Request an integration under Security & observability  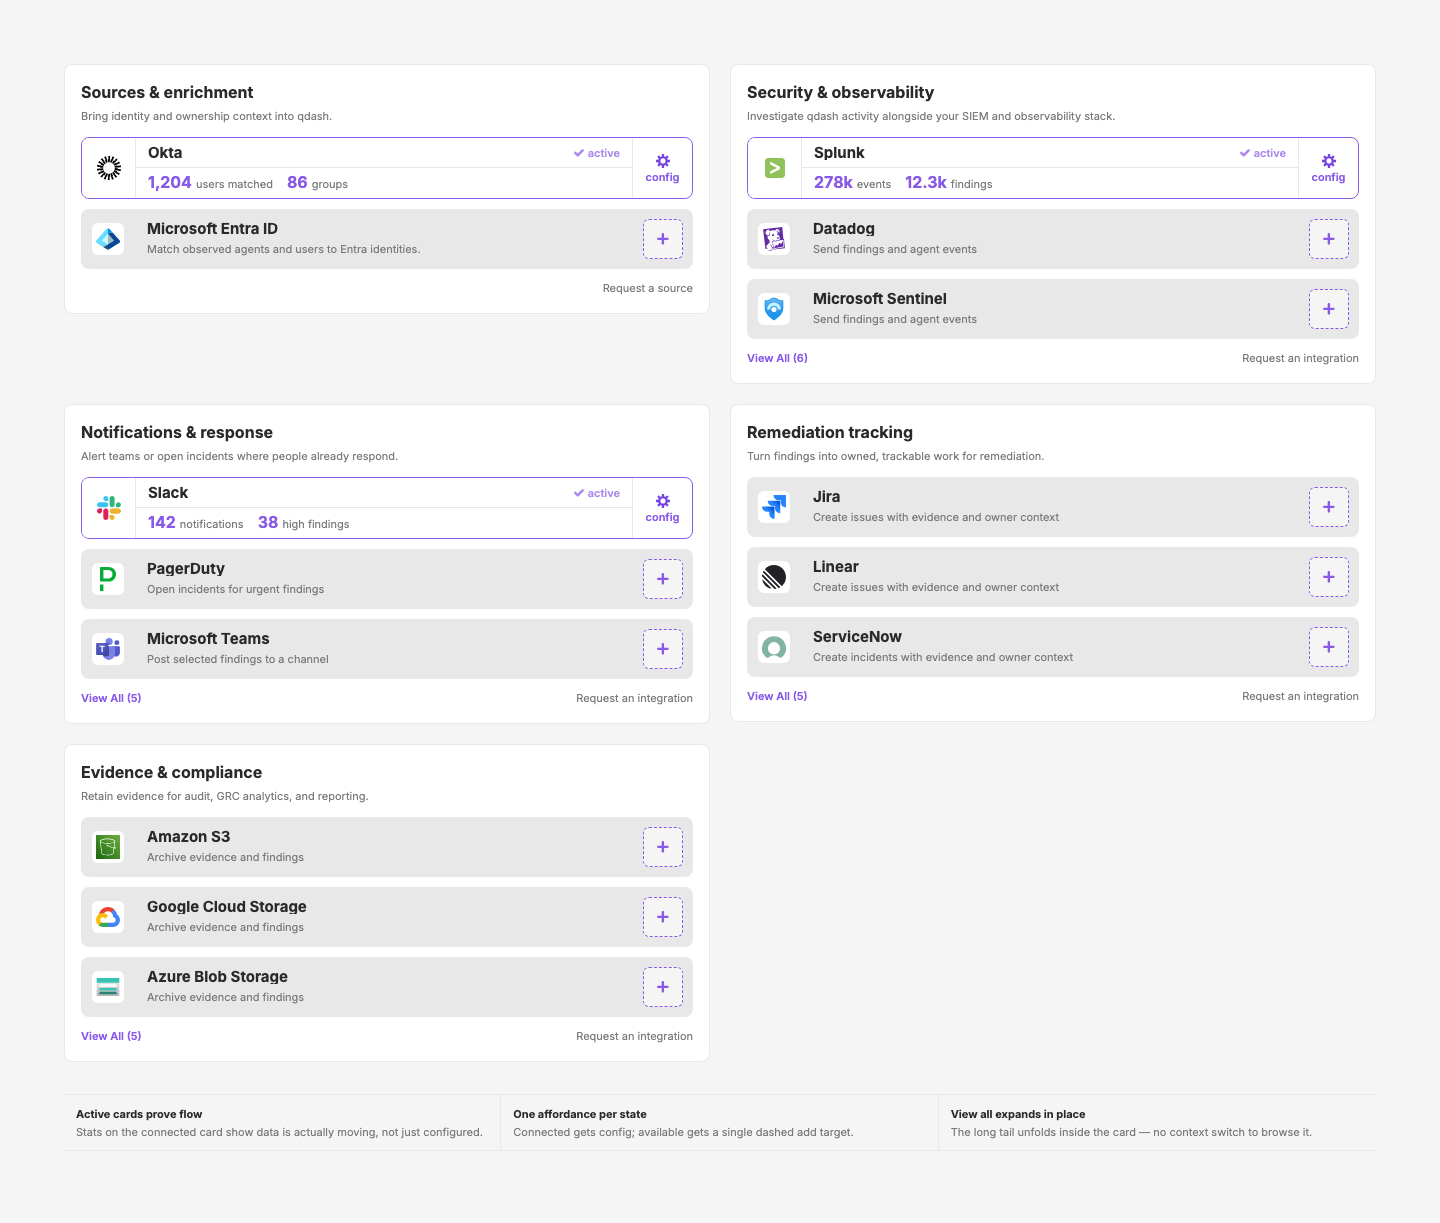pyautogui.click(x=1300, y=358)
